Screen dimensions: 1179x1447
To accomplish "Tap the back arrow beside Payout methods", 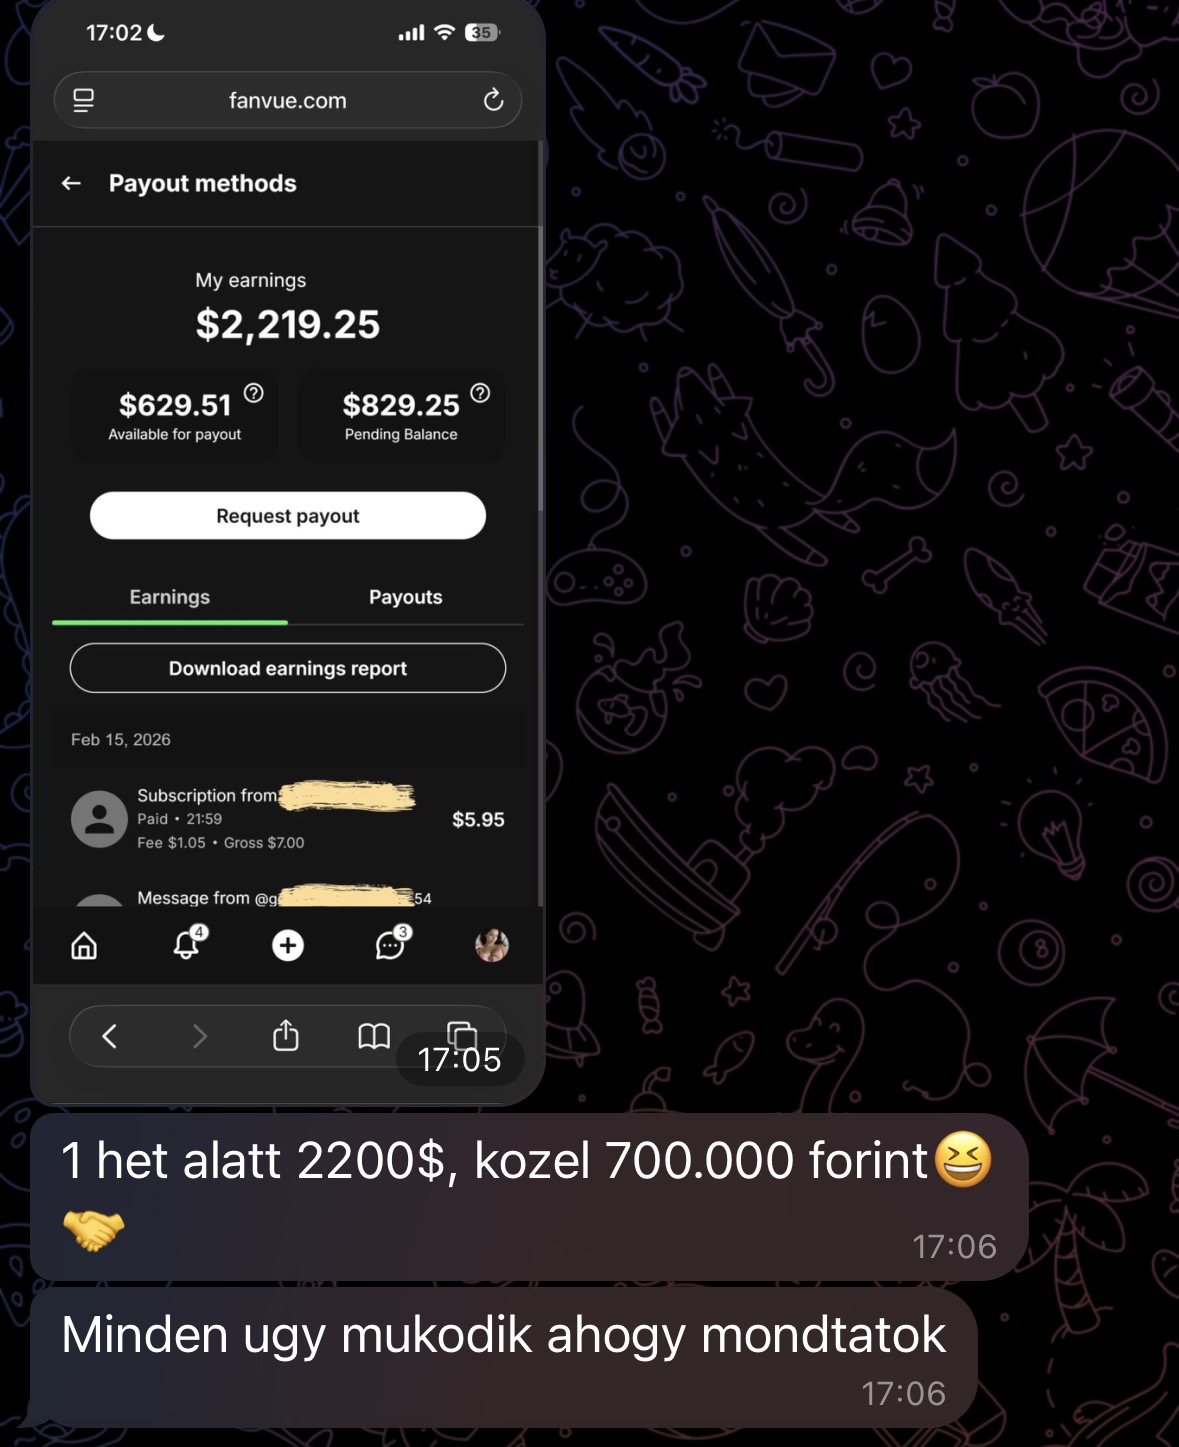I will [71, 183].
